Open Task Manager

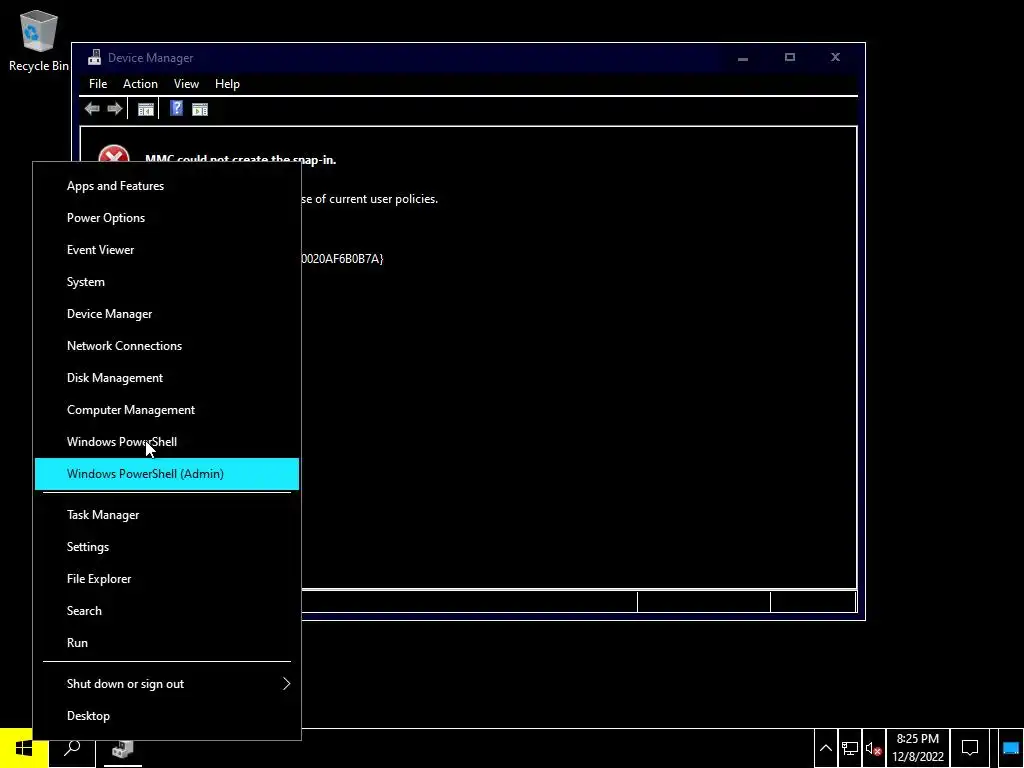(167, 515)
